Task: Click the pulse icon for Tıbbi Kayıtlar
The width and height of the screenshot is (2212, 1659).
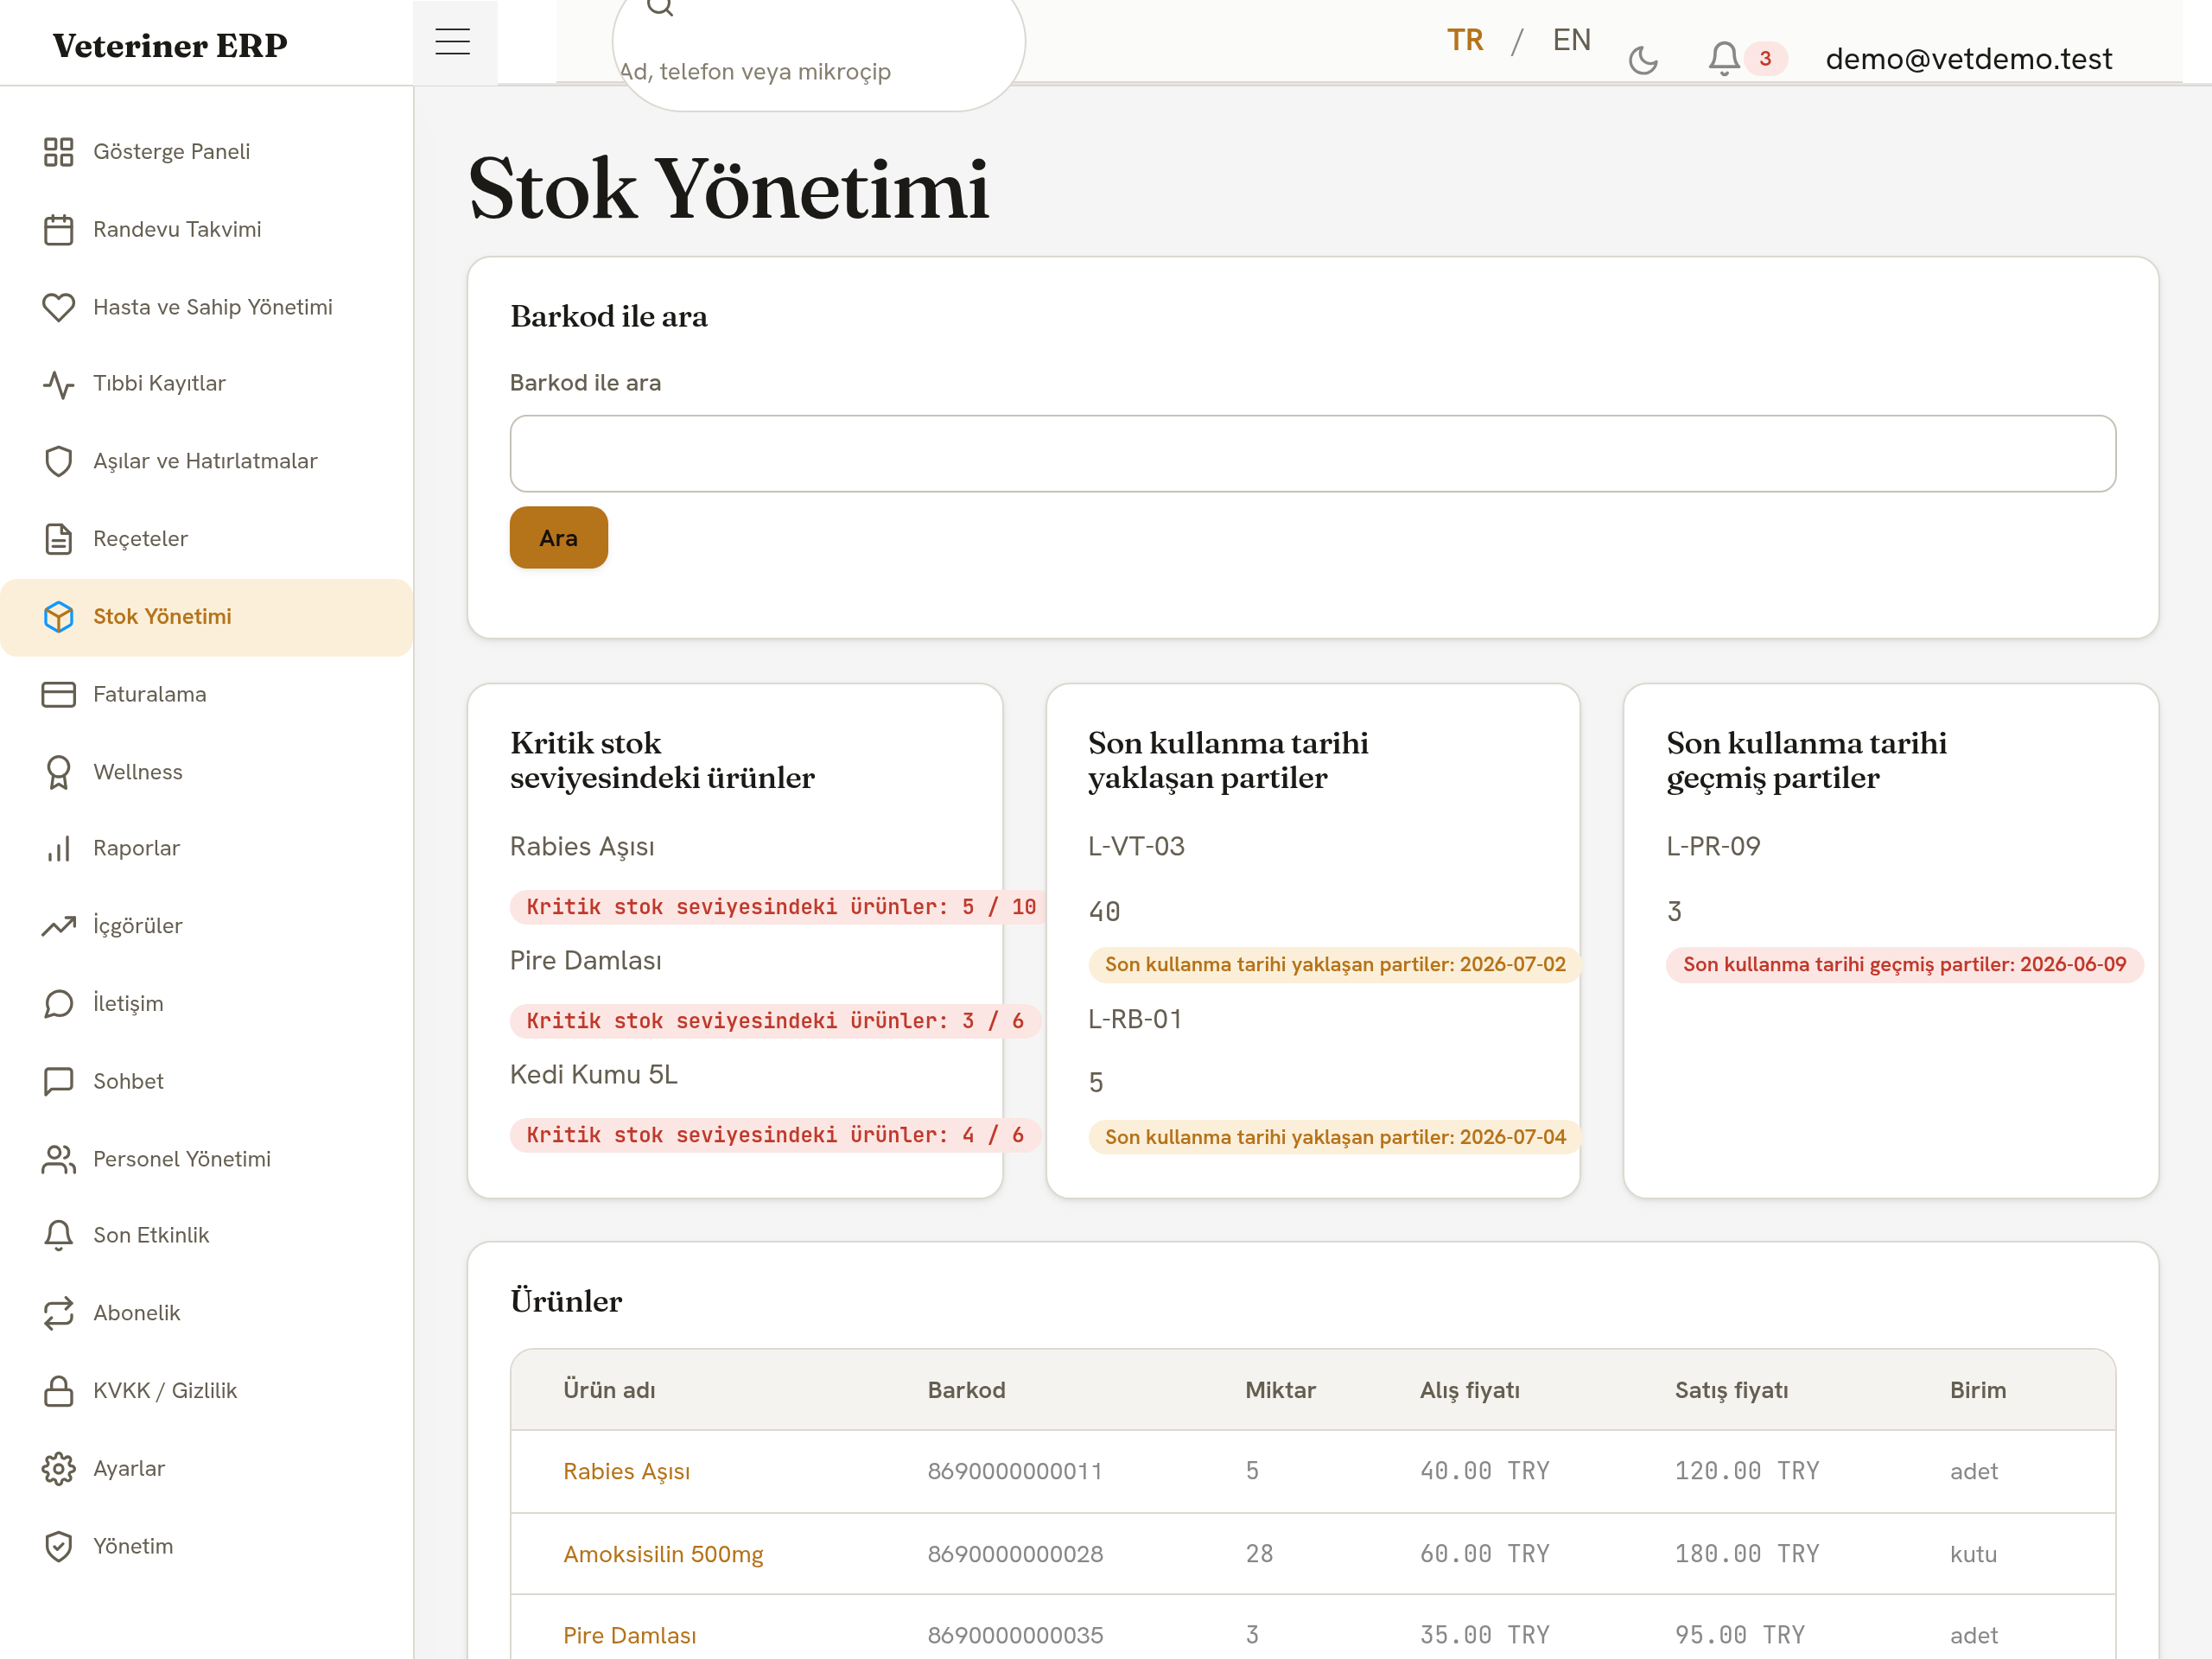Action: [58, 384]
